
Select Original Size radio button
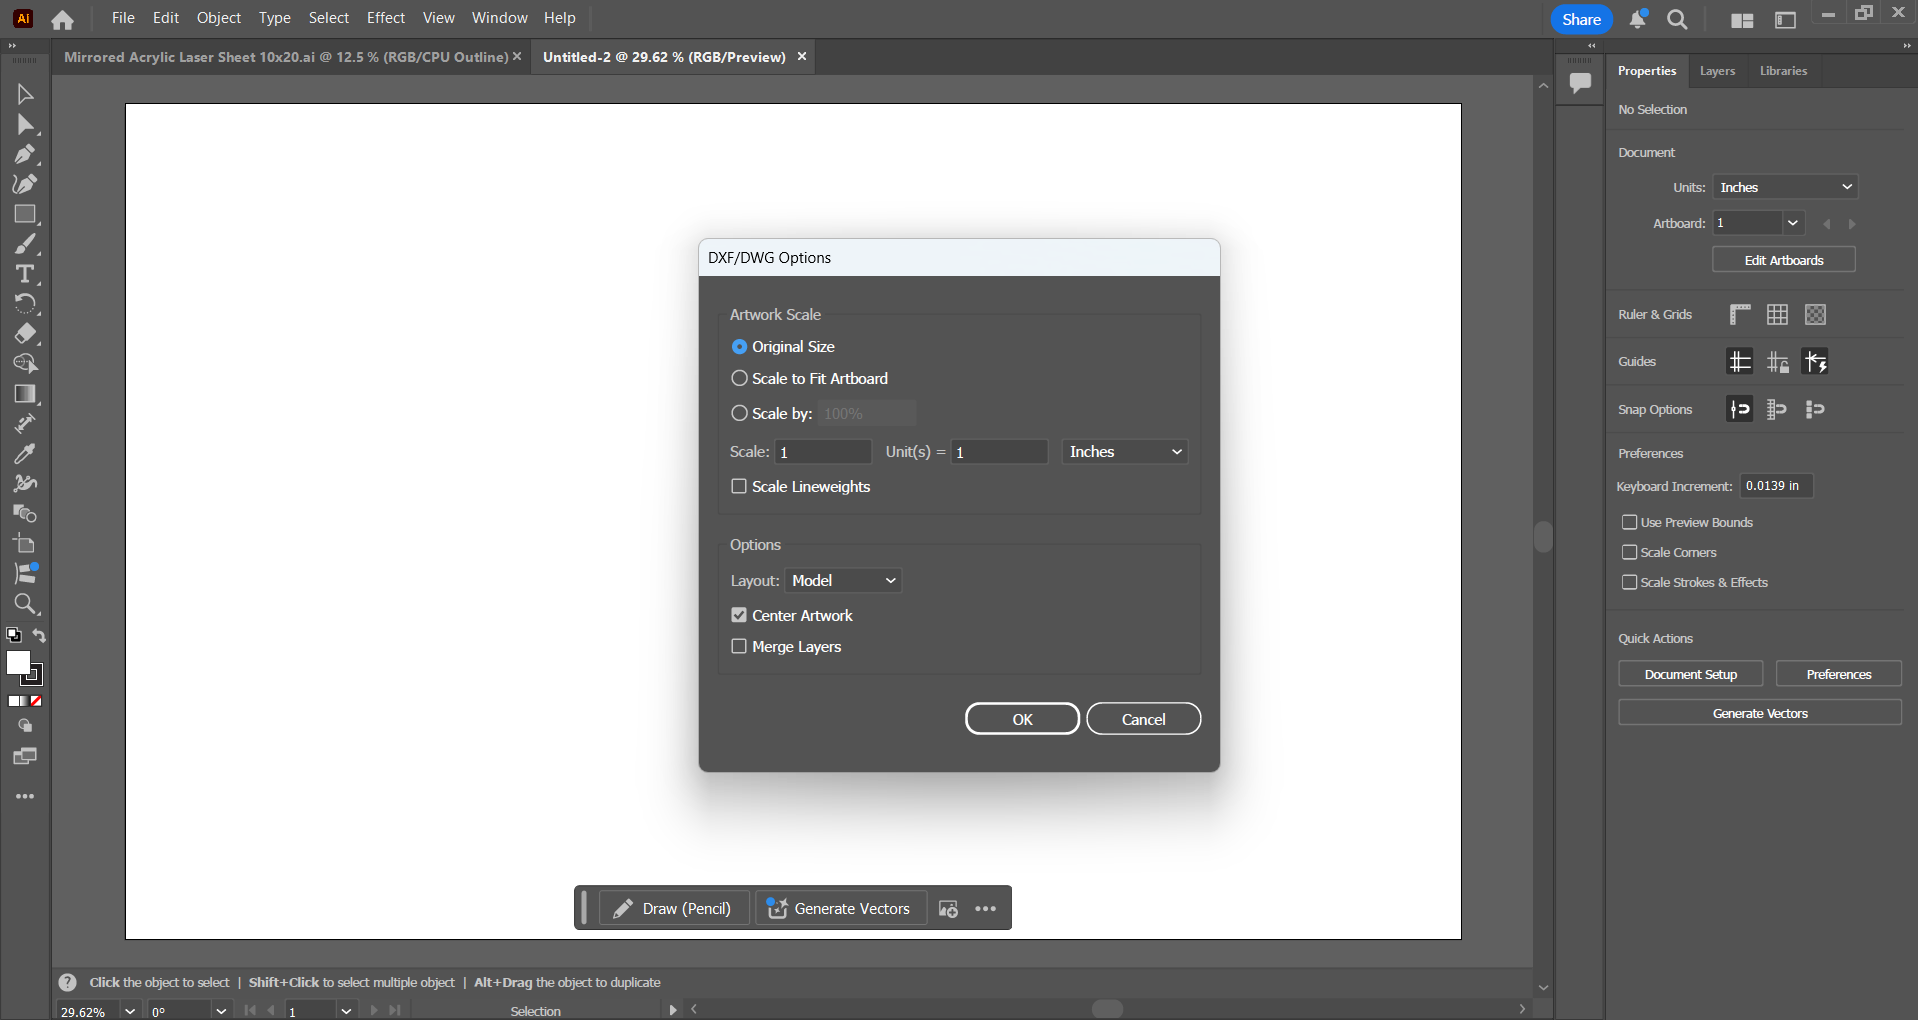739,347
